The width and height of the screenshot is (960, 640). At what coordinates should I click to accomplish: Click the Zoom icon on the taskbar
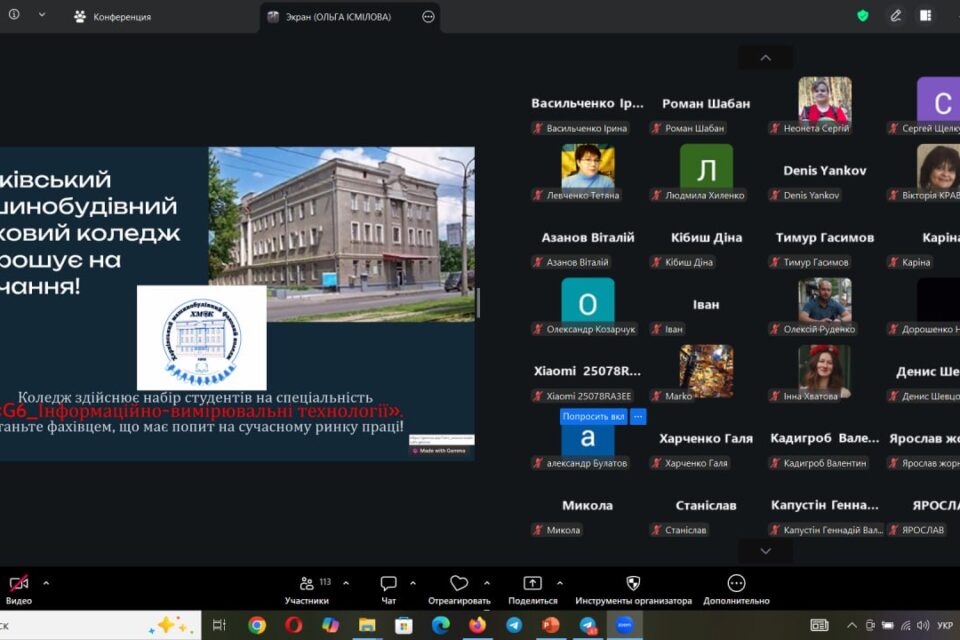click(624, 625)
